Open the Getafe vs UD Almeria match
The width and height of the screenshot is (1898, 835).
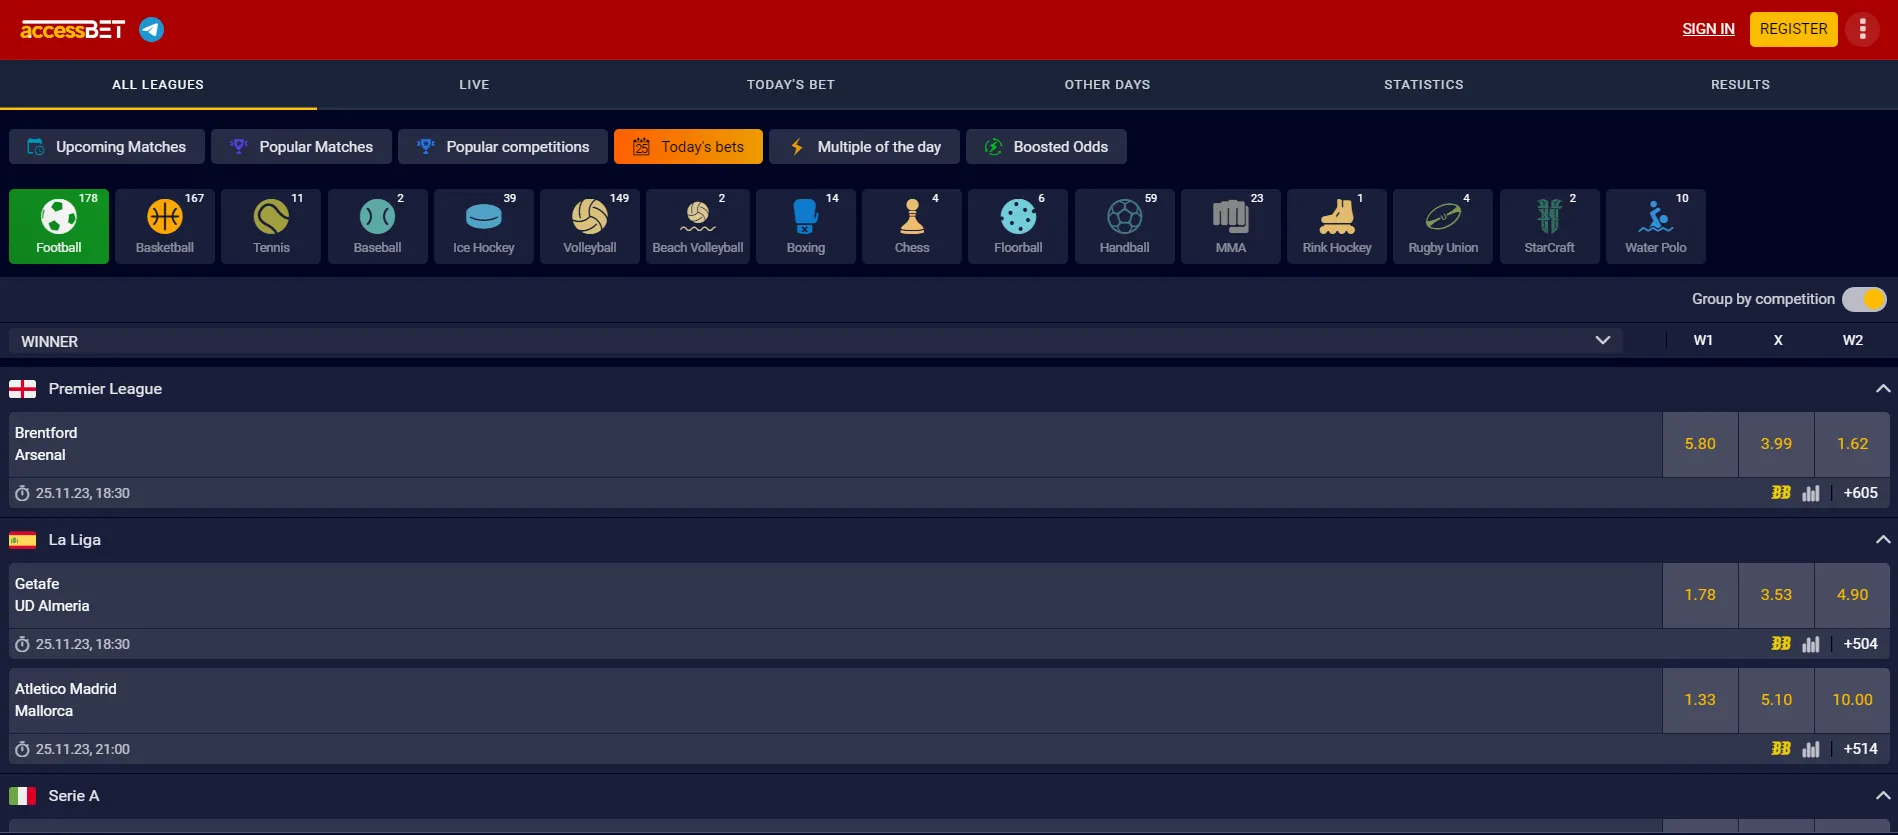(x=835, y=595)
